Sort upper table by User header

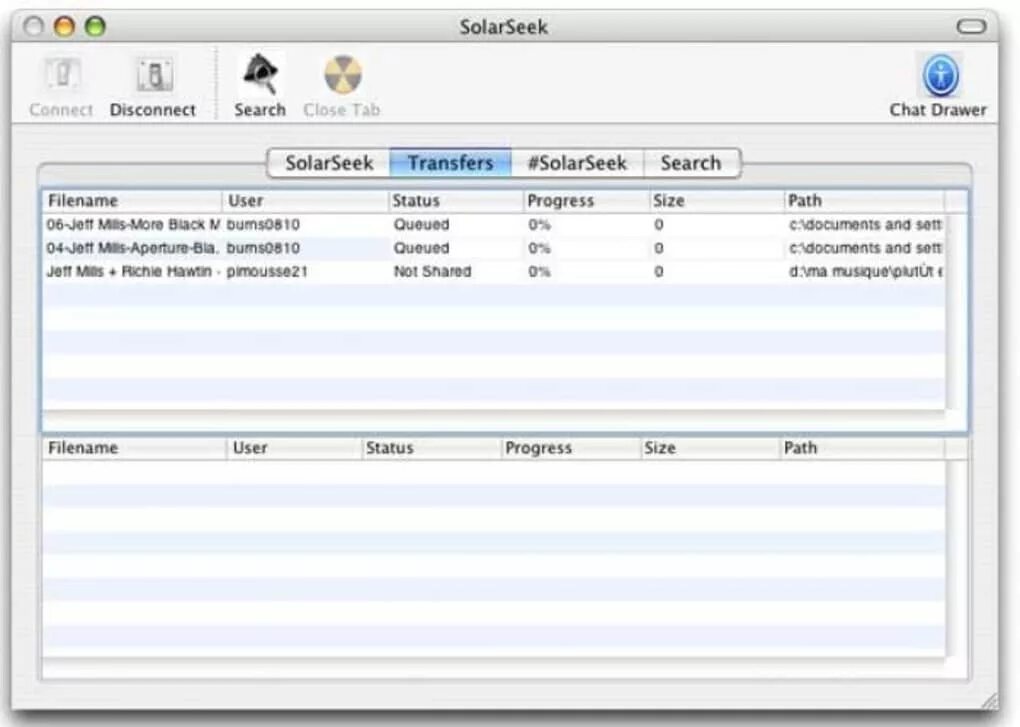tap(305, 201)
